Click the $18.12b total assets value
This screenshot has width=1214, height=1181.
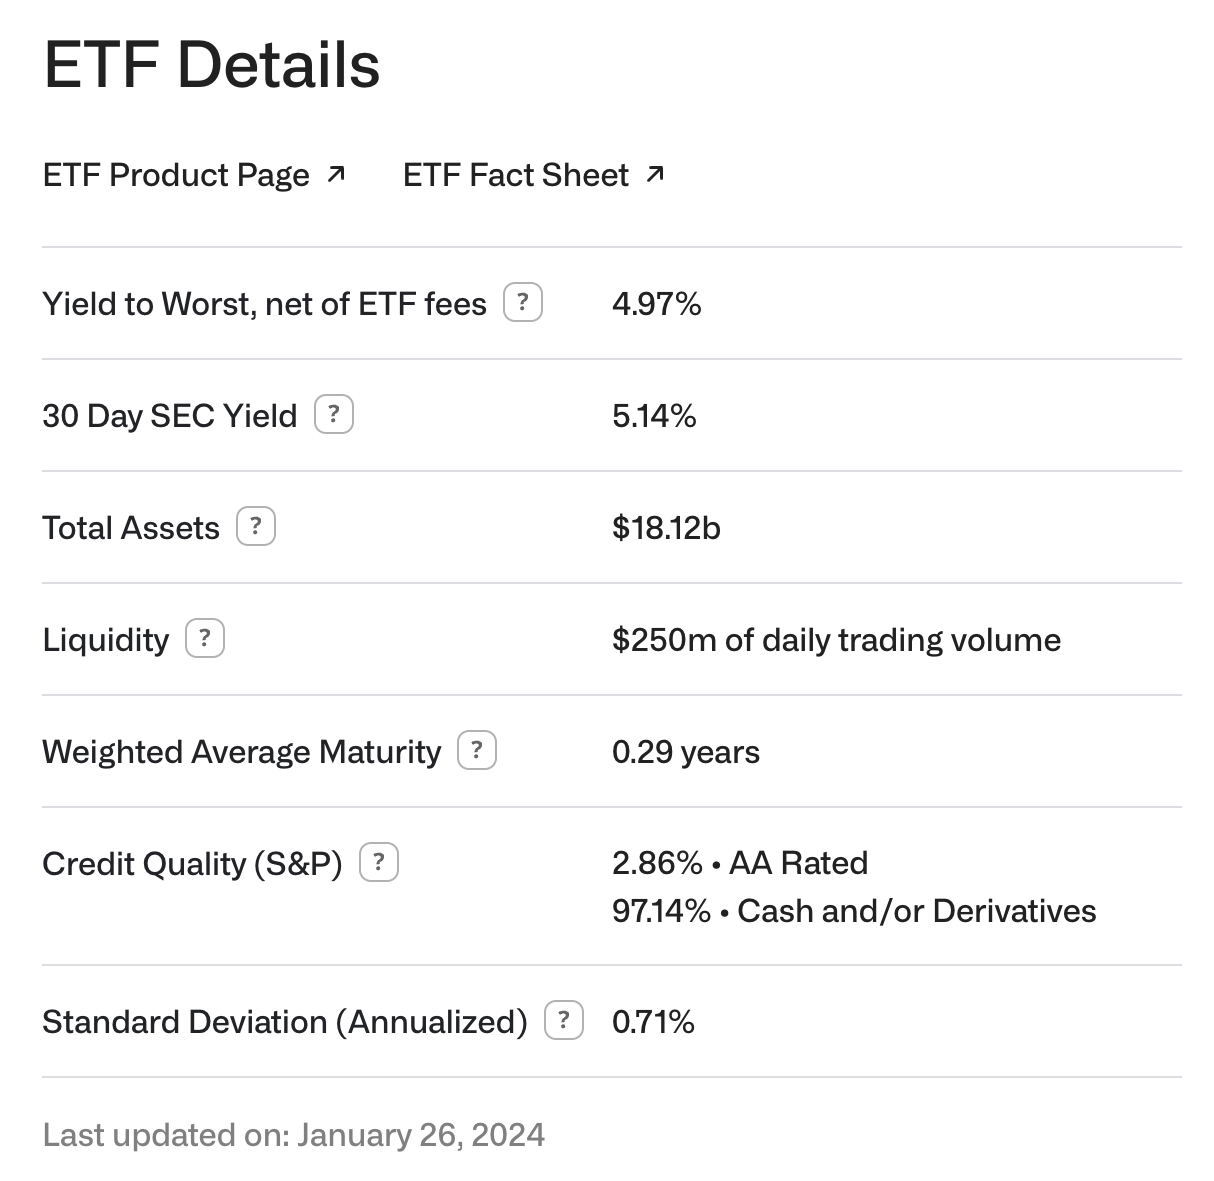[x=666, y=527]
